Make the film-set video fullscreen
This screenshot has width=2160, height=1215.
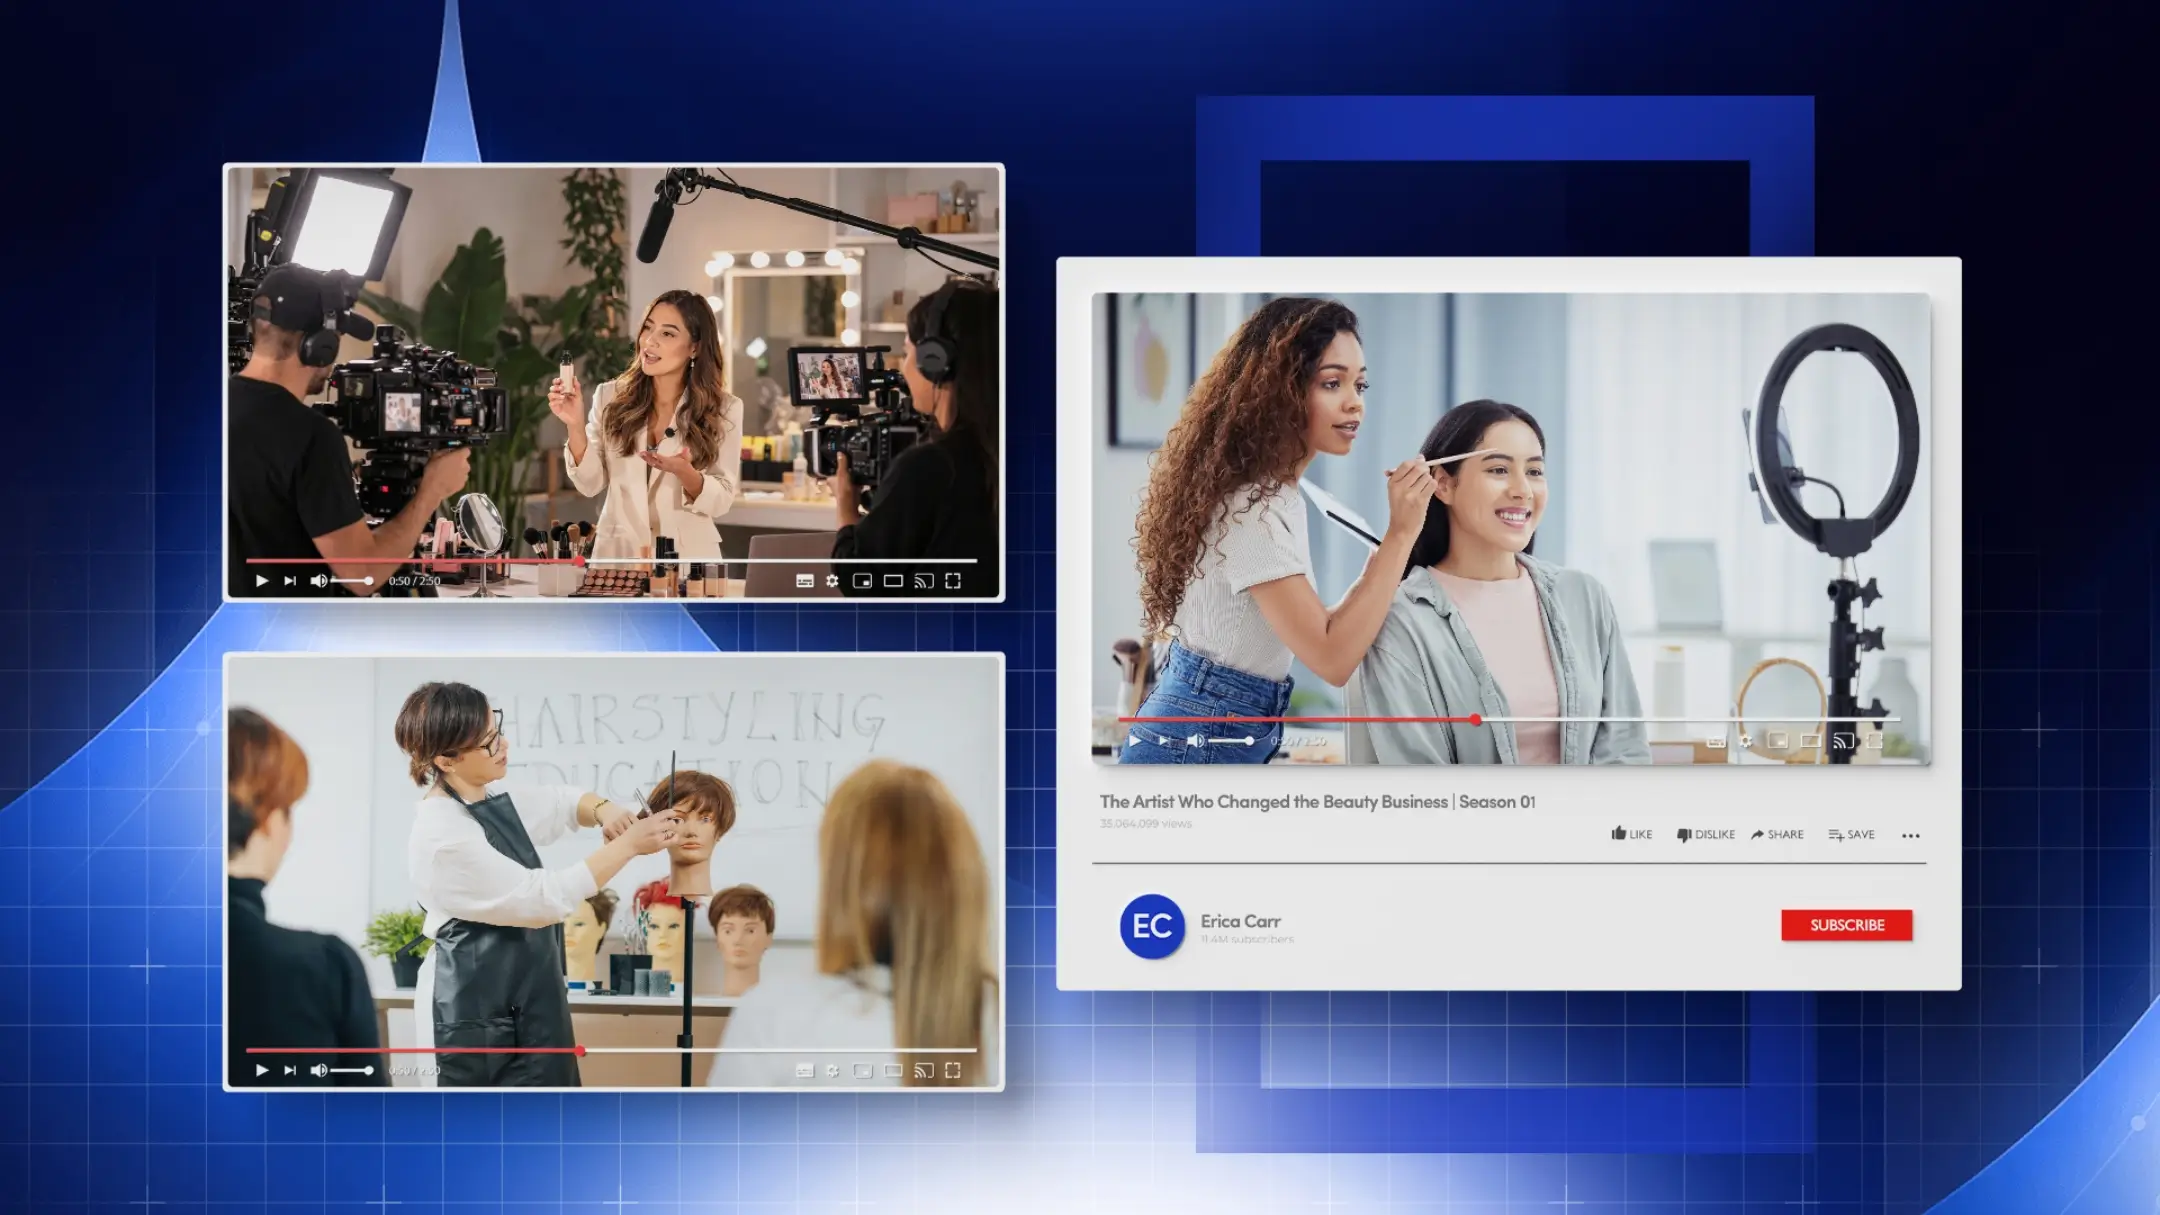(953, 581)
